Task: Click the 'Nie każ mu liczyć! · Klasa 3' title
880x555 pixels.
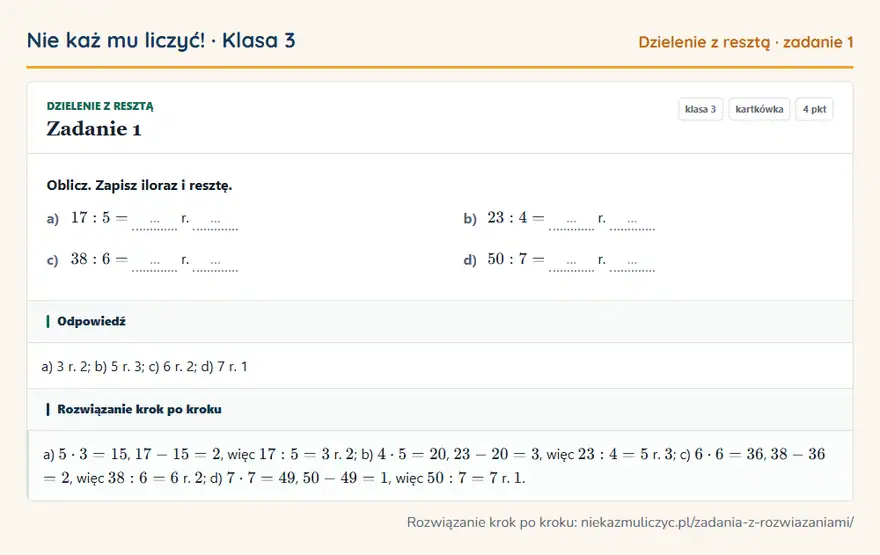Action: tap(161, 40)
